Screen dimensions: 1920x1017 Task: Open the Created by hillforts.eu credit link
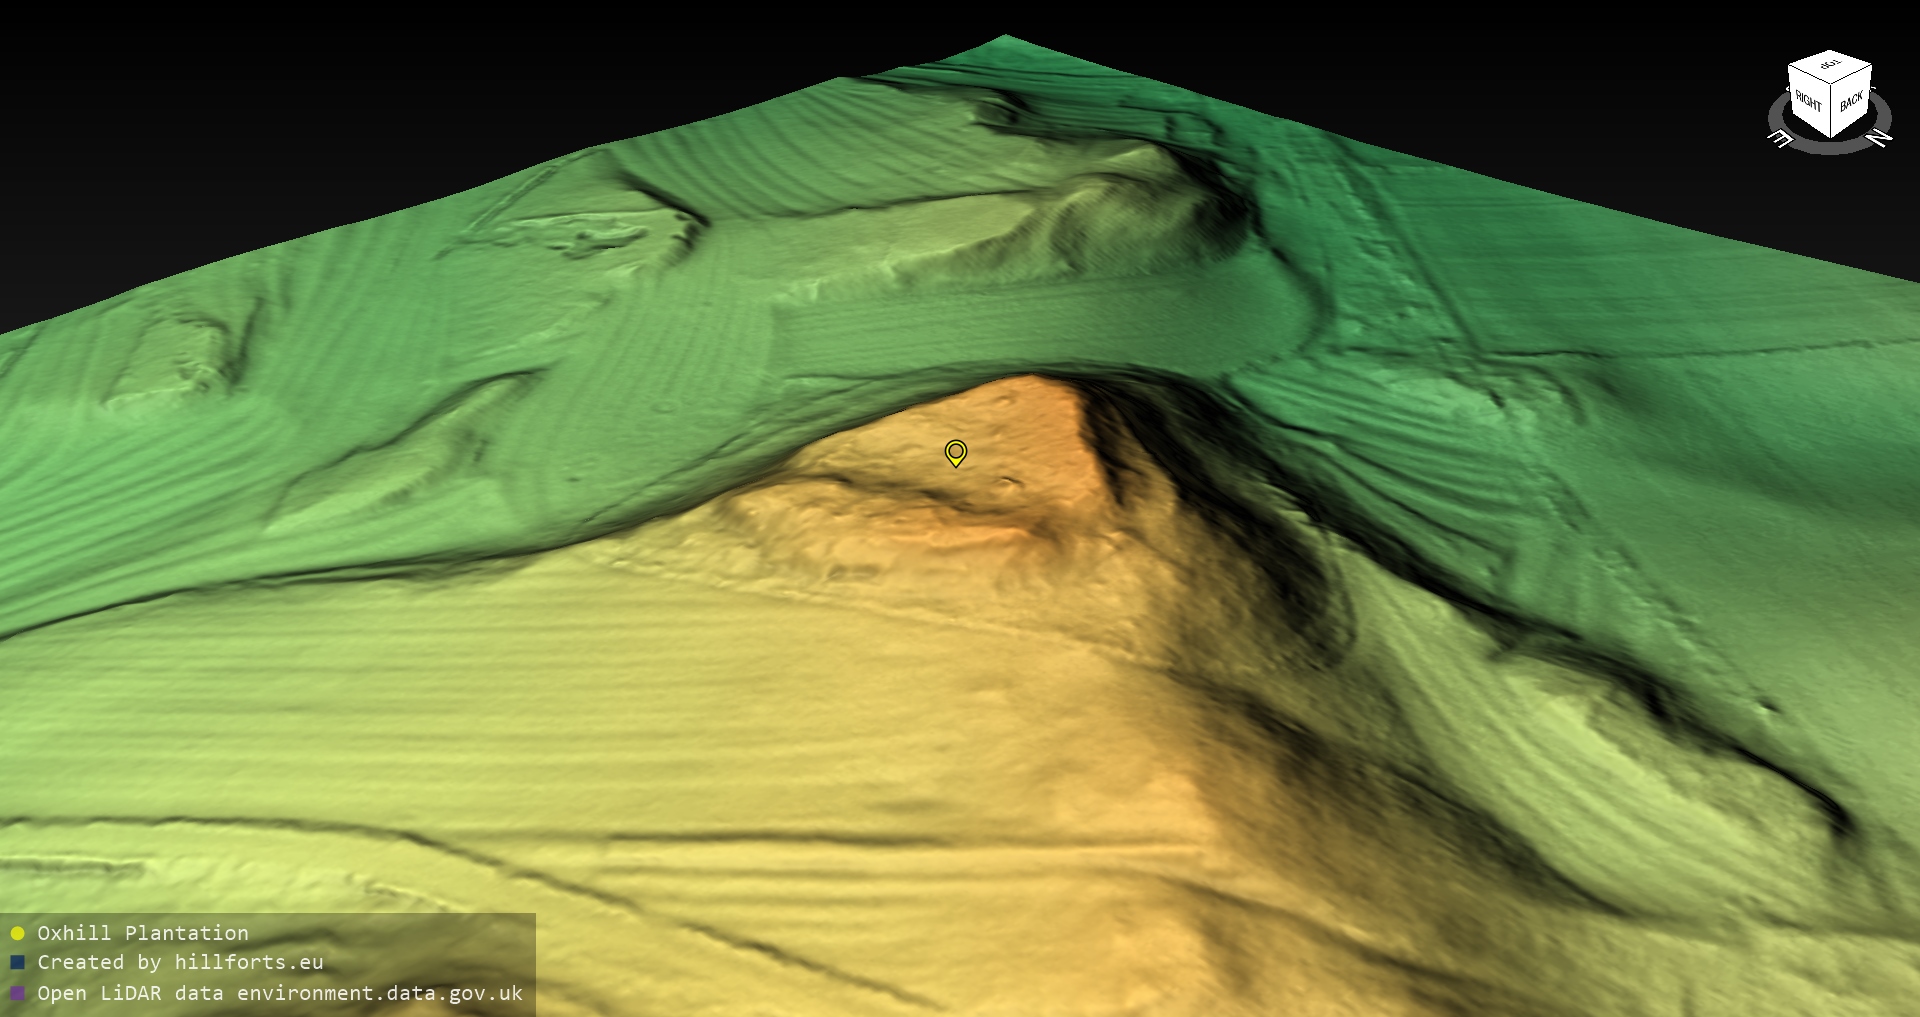point(180,962)
